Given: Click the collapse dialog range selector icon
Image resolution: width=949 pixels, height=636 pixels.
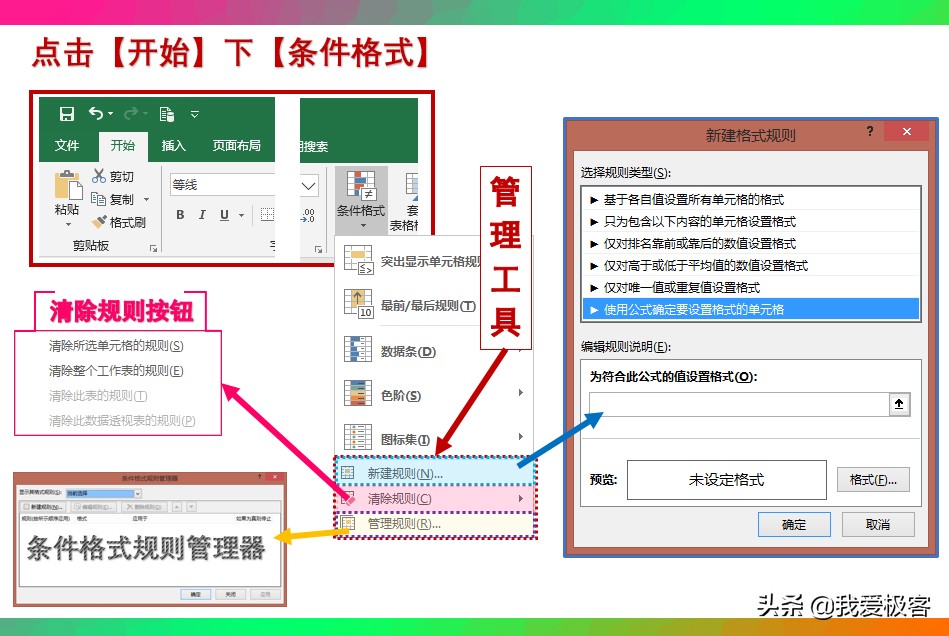Looking at the screenshot, I should coord(899,404).
